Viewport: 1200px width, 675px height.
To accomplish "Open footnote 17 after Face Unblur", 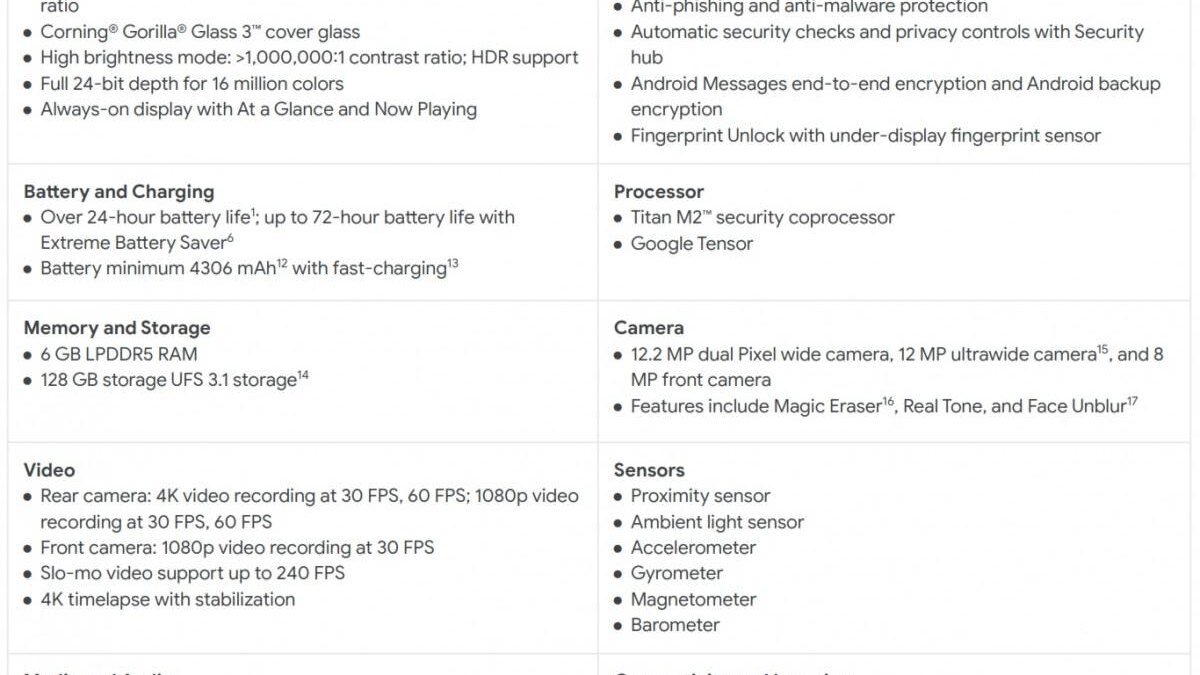I will [x=1133, y=401].
